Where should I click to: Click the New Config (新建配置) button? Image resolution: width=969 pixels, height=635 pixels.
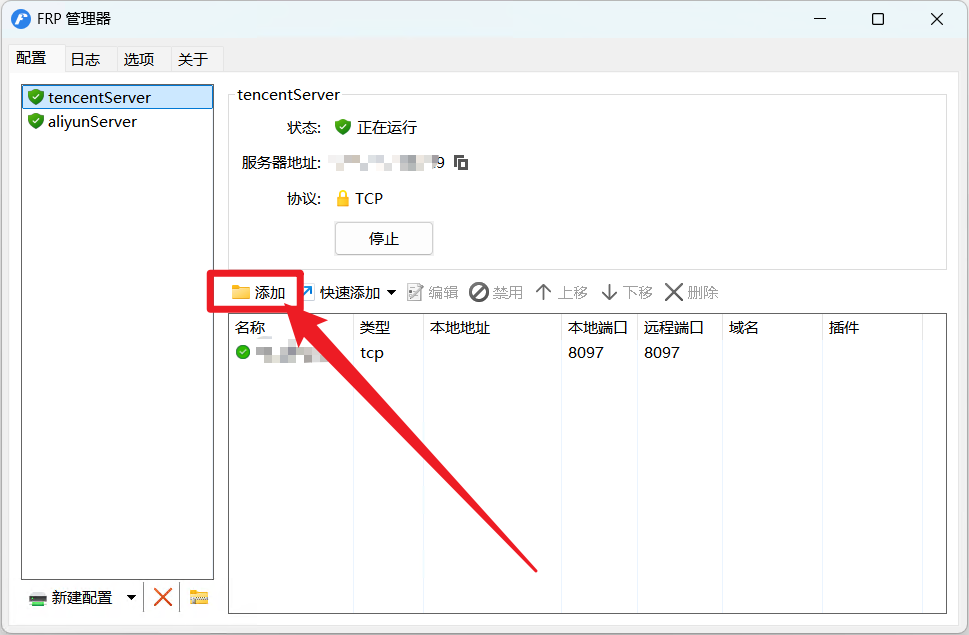click(71, 598)
